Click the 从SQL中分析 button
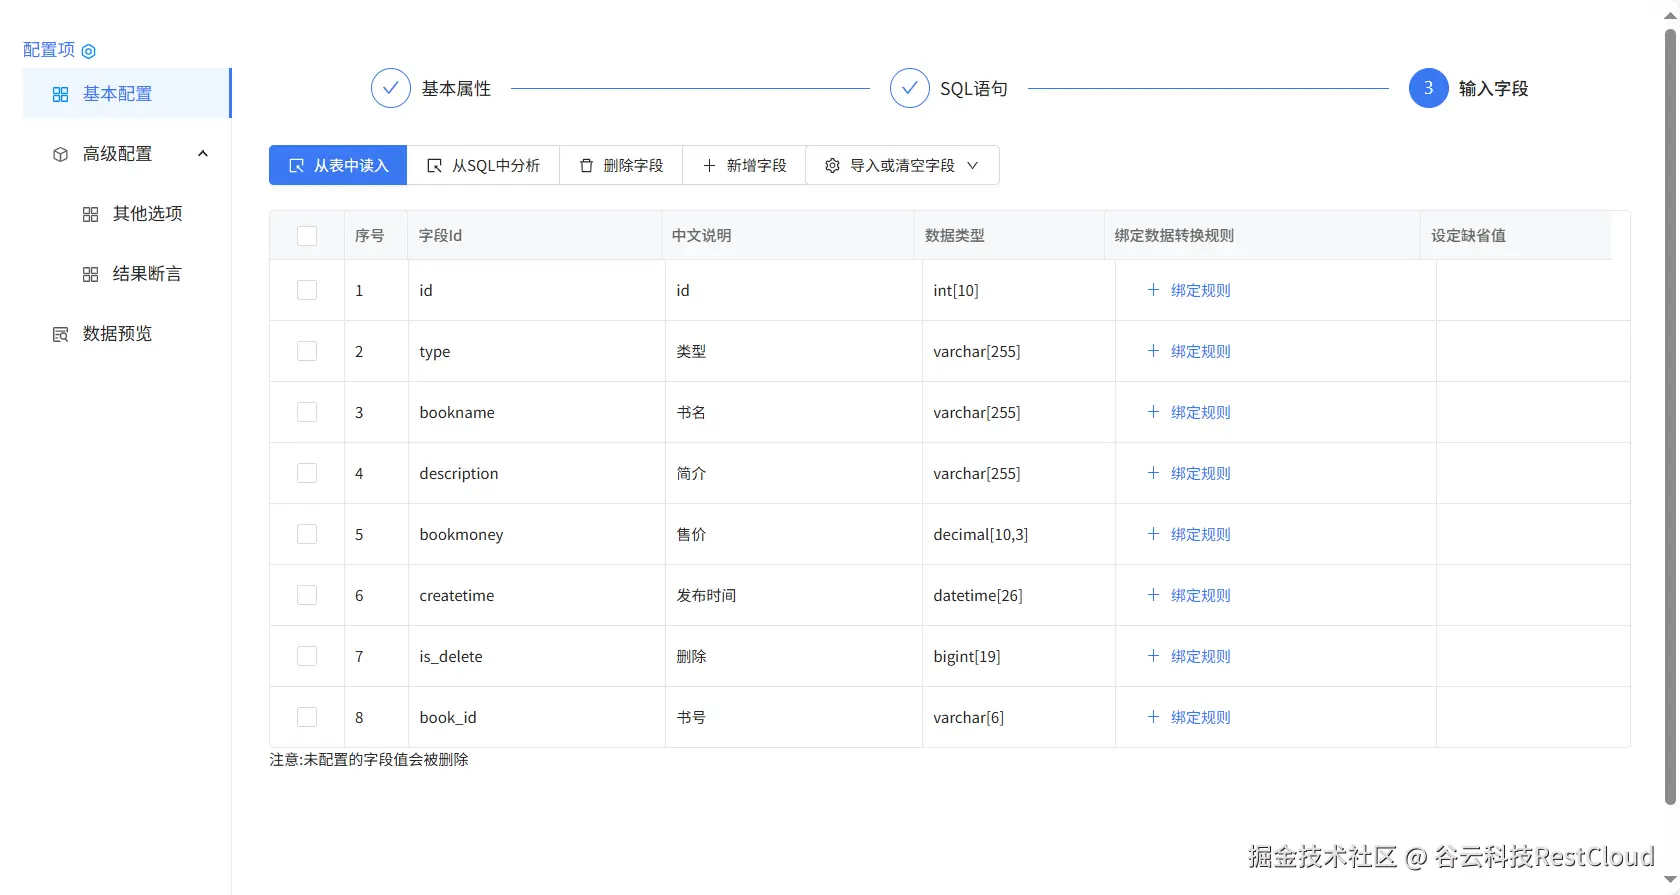The image size is (1680, 895). [483, 166]
